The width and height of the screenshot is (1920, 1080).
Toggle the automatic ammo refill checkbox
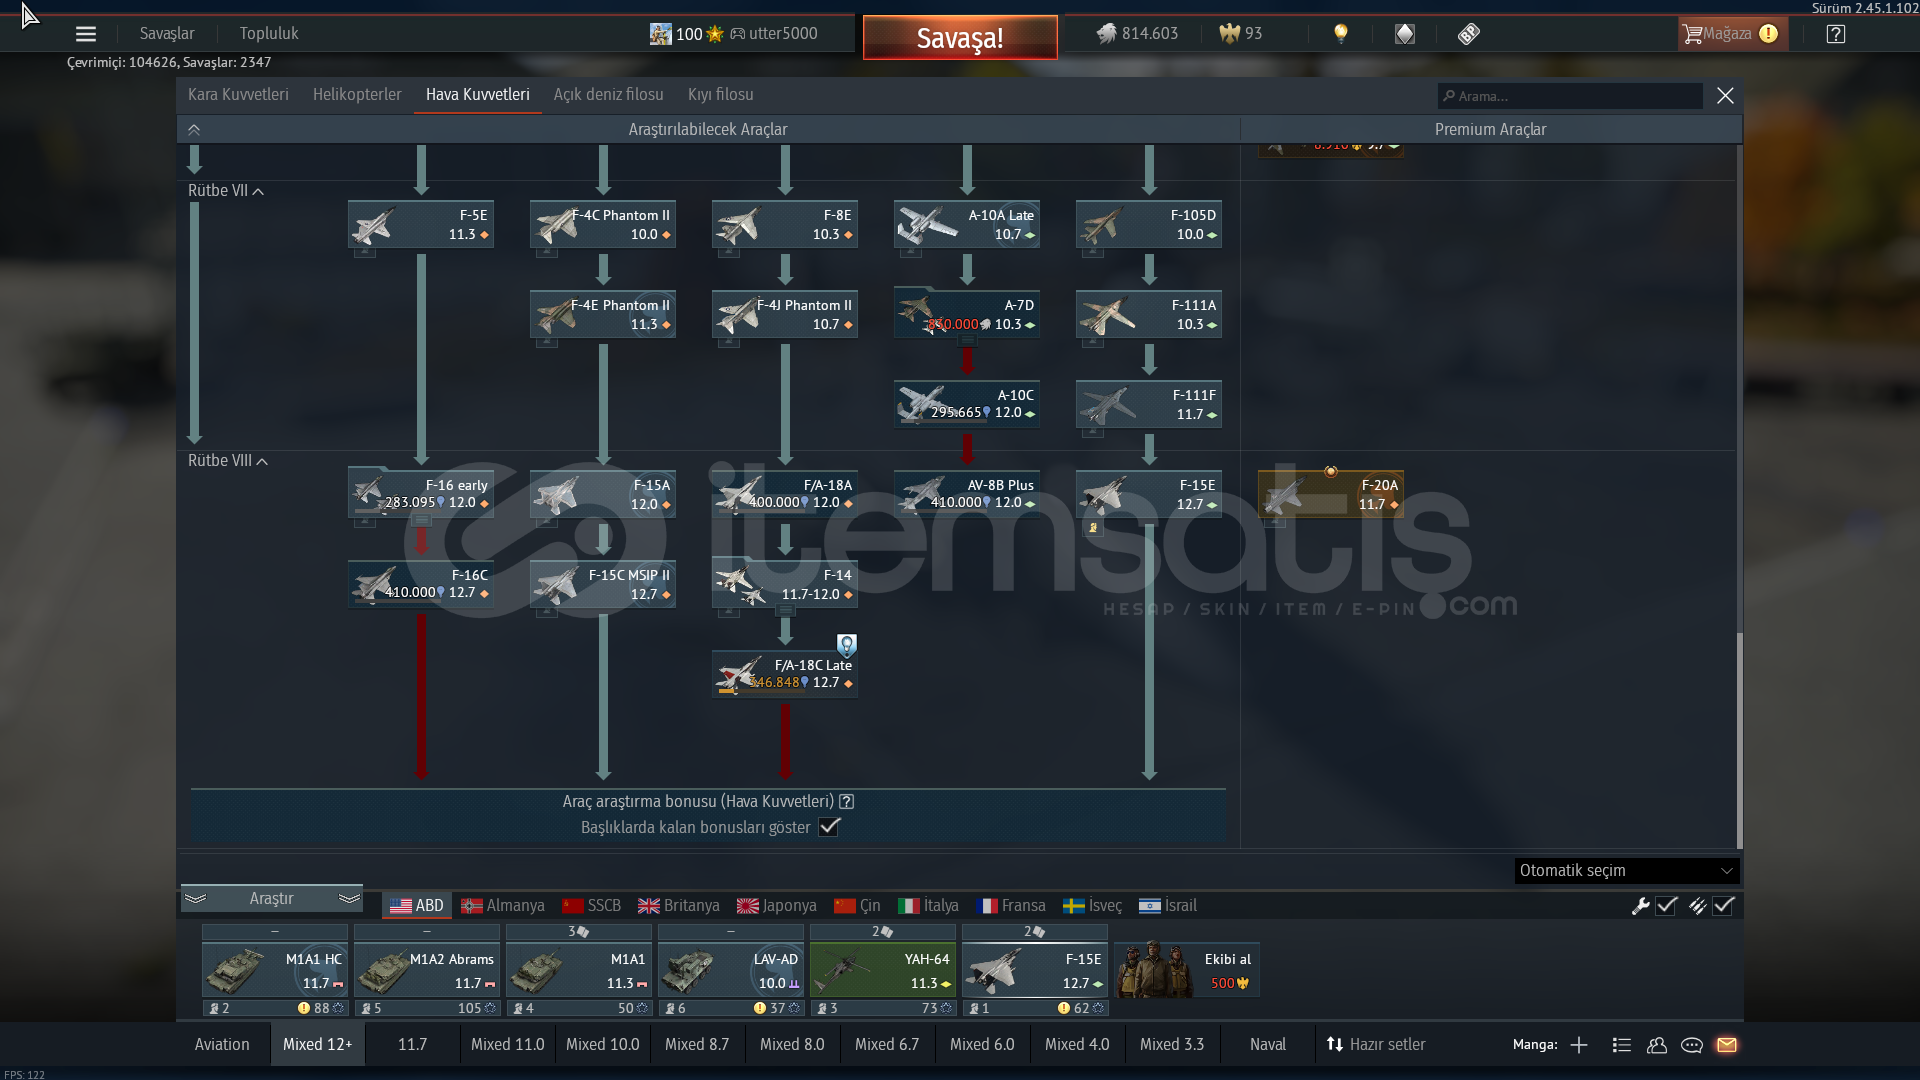click(x=1723, y=906)
